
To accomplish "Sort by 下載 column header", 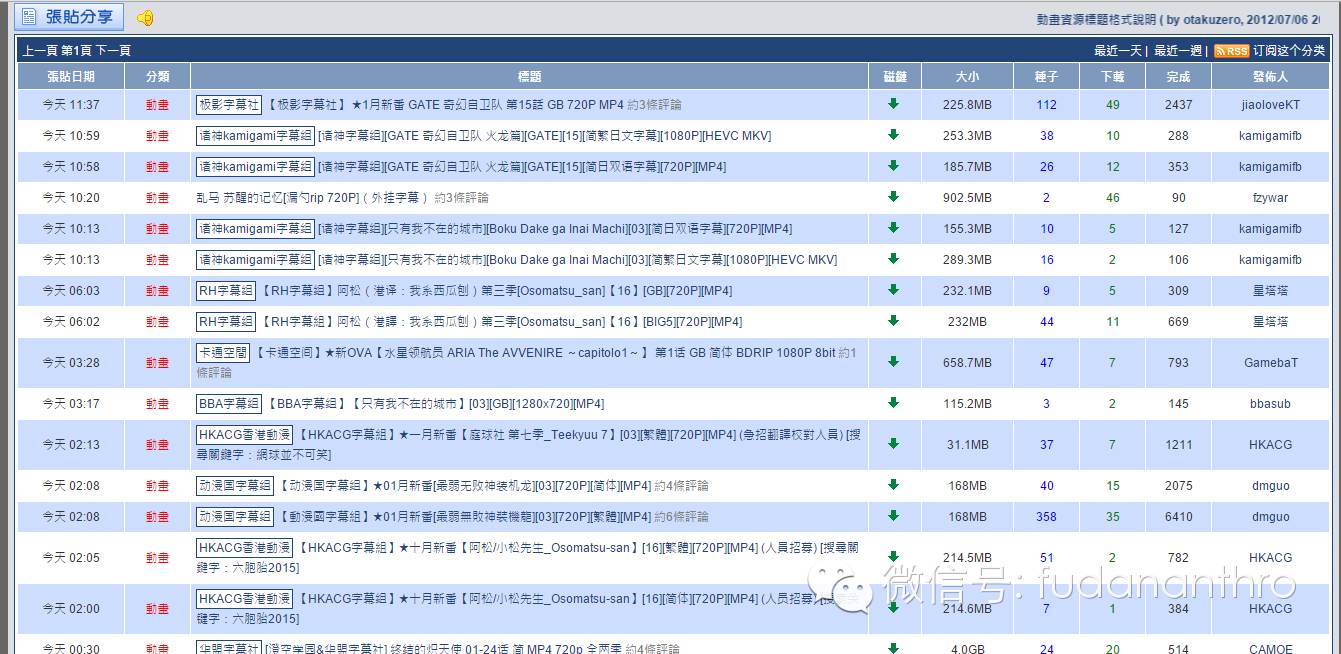I will pos(1113,76).
